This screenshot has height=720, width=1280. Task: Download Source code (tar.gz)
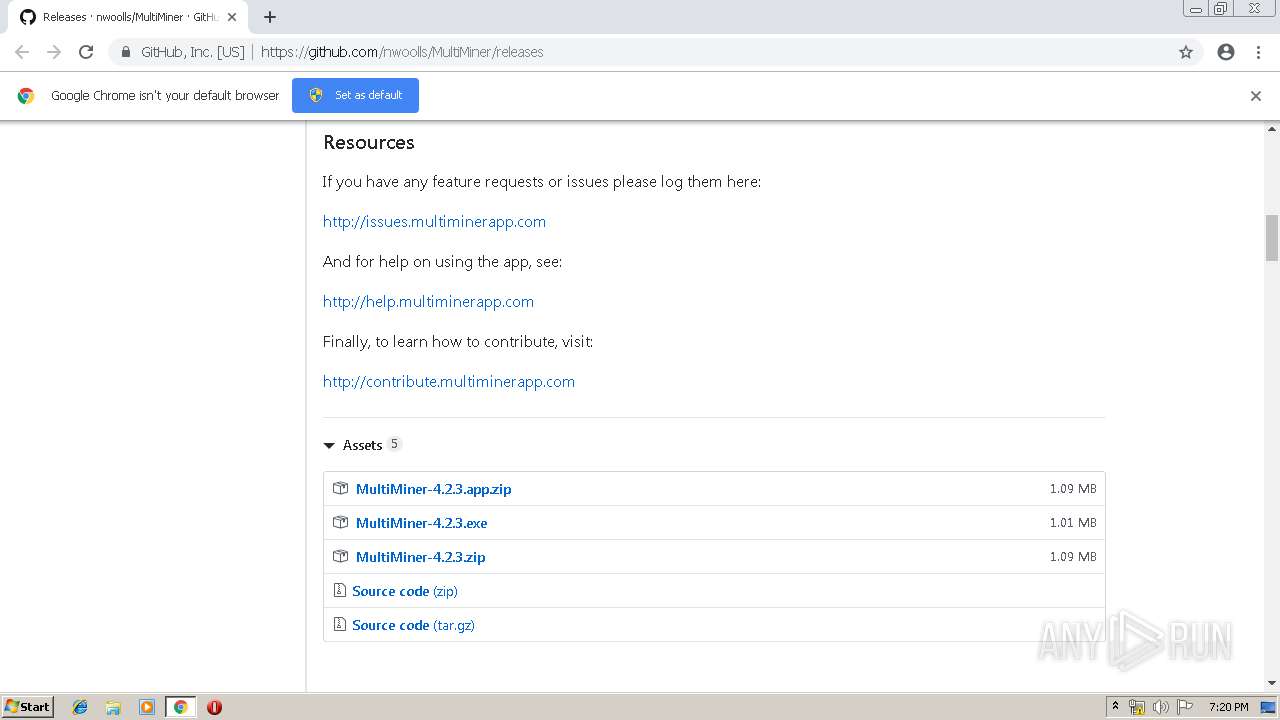pos(413,625)
